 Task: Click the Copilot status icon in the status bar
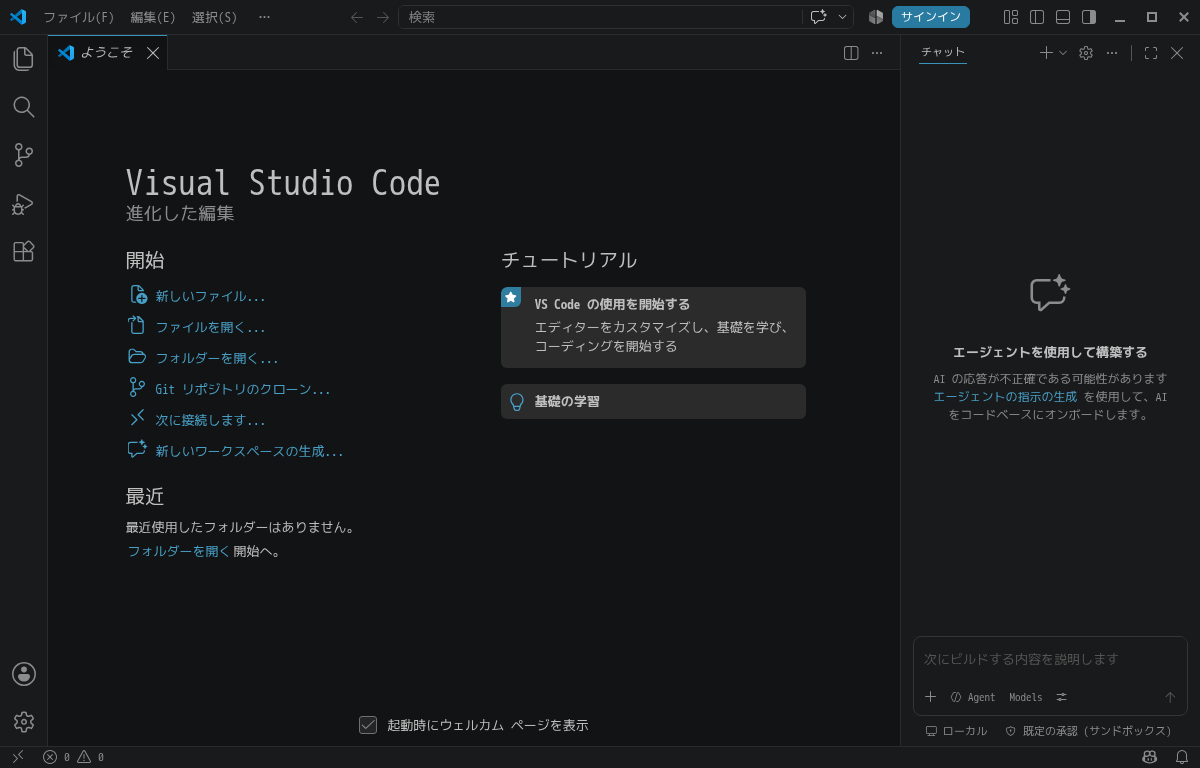(1150, 757)
